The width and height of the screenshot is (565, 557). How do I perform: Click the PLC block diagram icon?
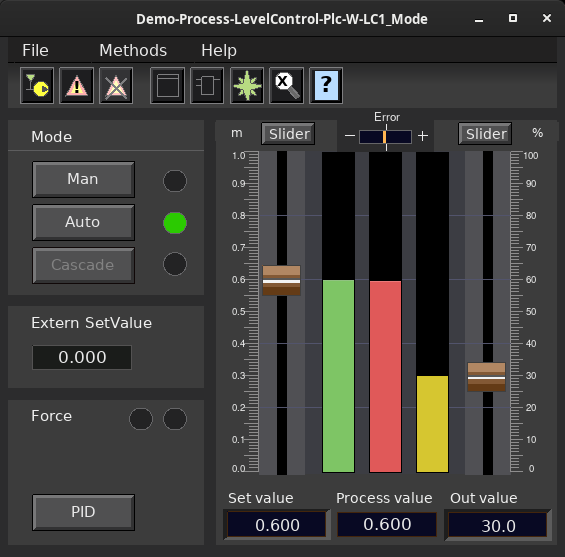pyautogui.click(x=207, y=85)
